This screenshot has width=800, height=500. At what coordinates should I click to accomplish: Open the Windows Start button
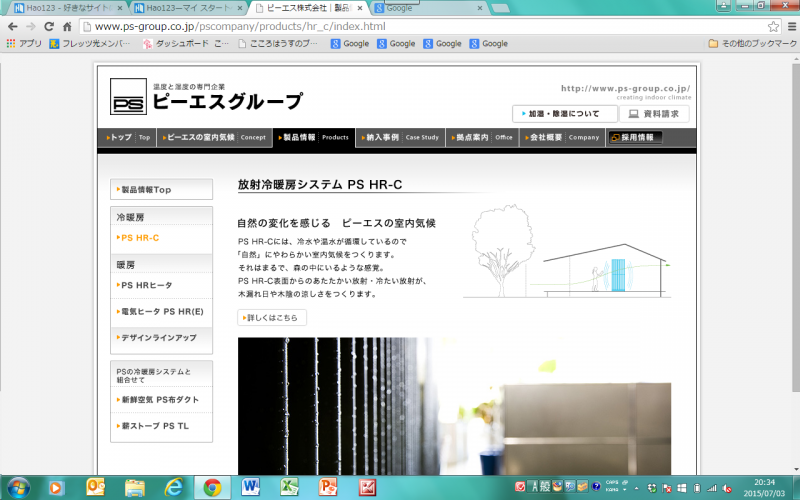click(x=18, y=488)
